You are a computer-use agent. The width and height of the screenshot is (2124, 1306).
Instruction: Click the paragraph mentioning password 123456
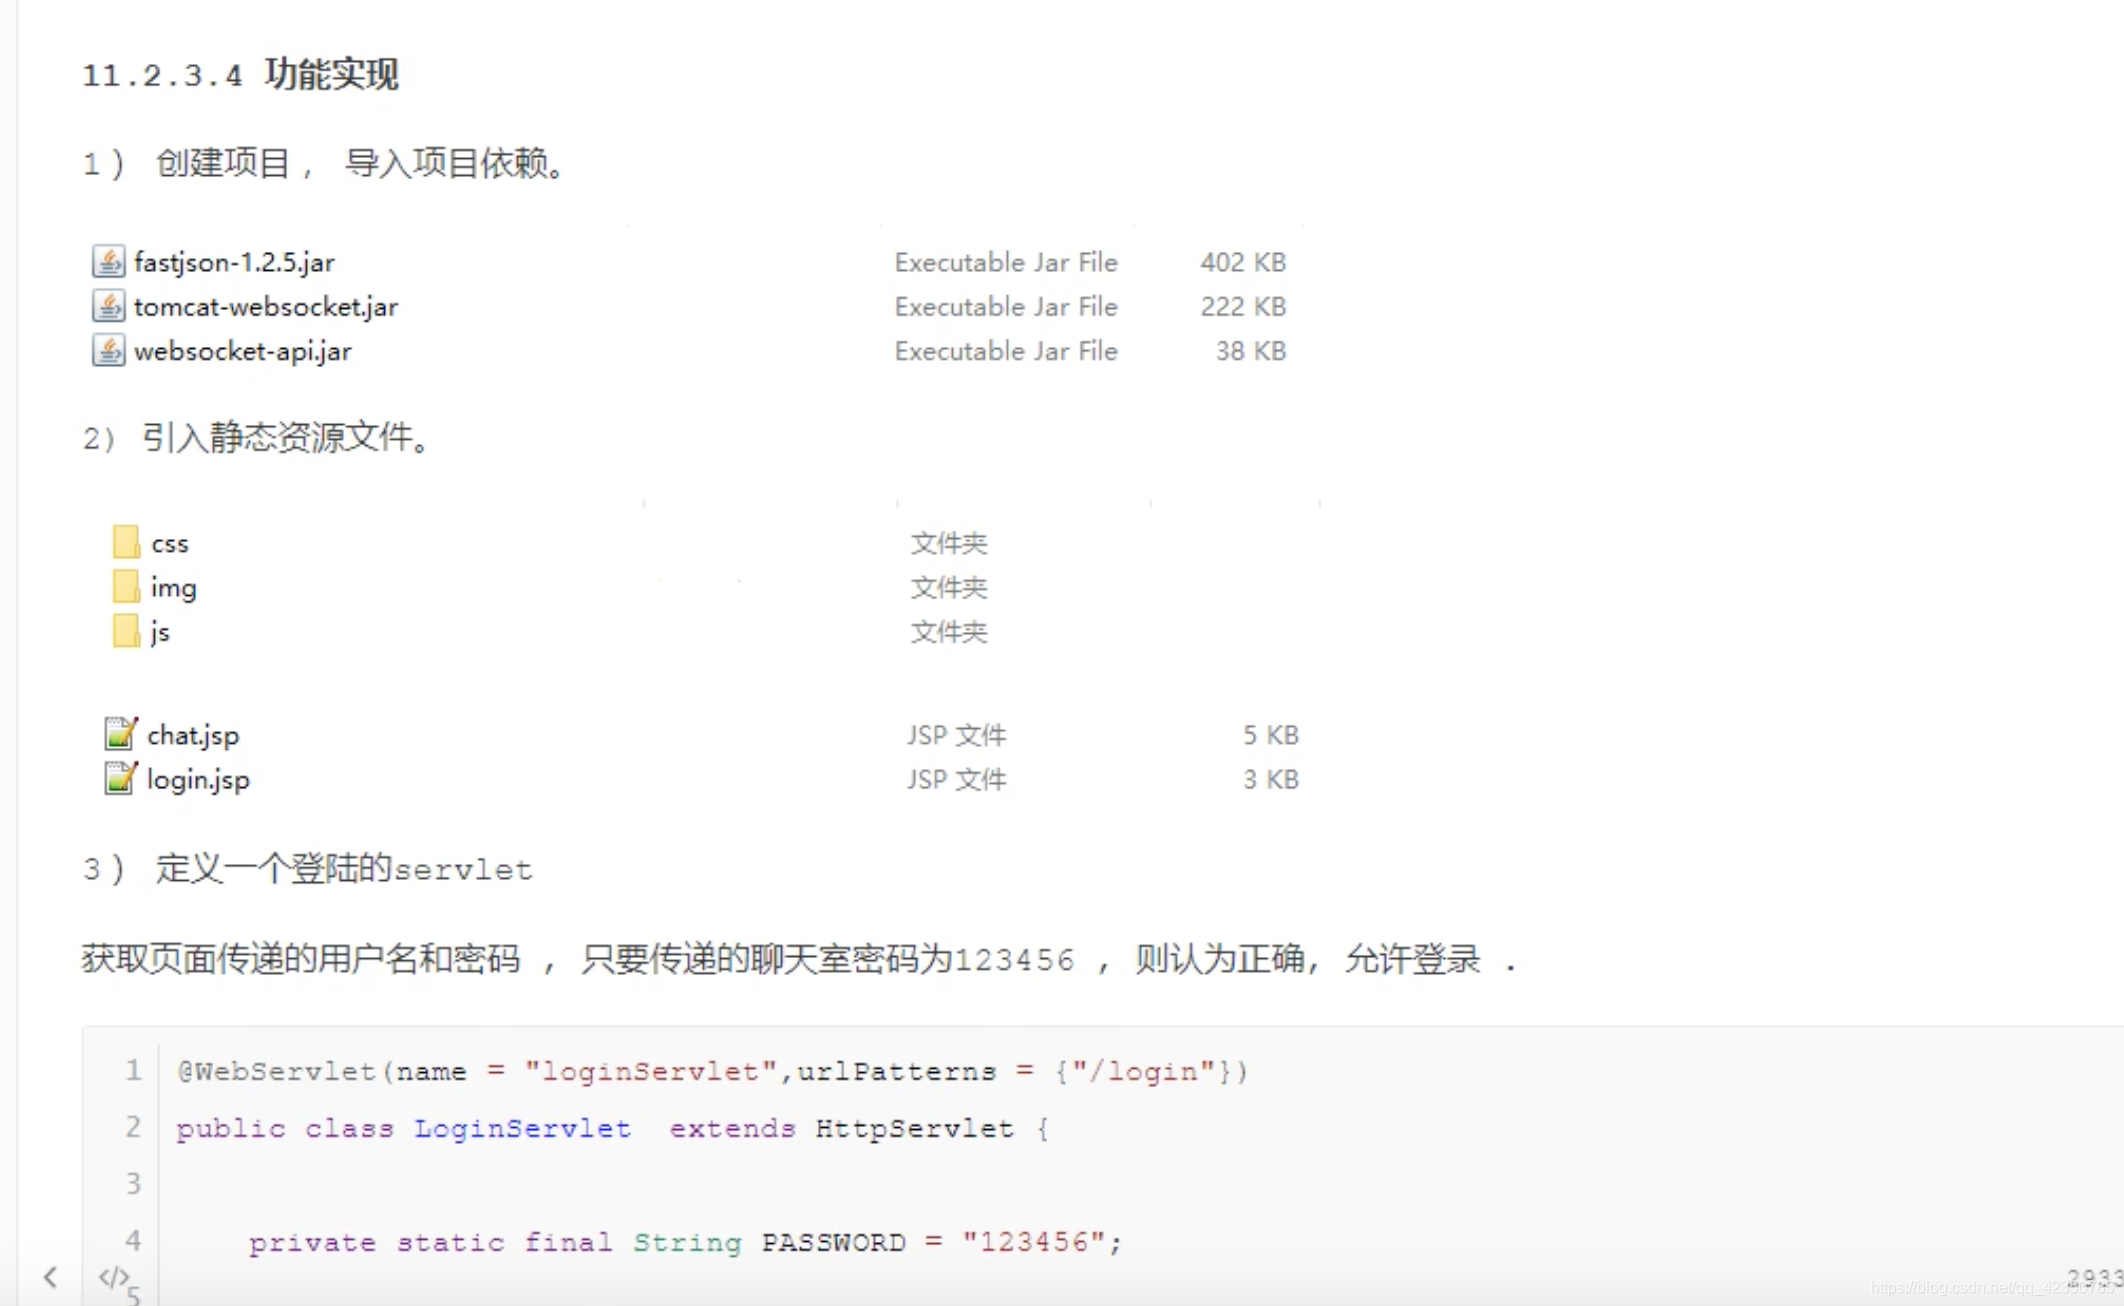(x=800, y=960)
